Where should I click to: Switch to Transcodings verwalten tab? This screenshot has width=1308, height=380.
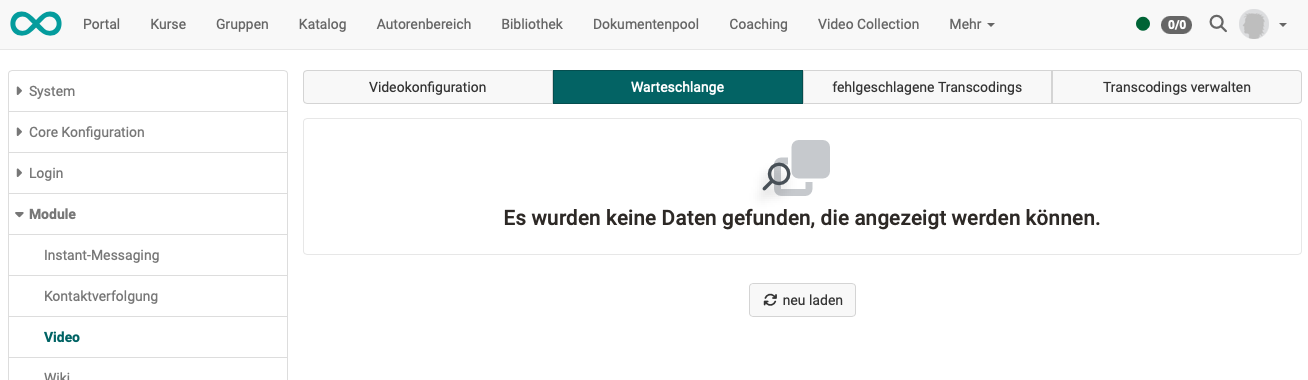1177,87
